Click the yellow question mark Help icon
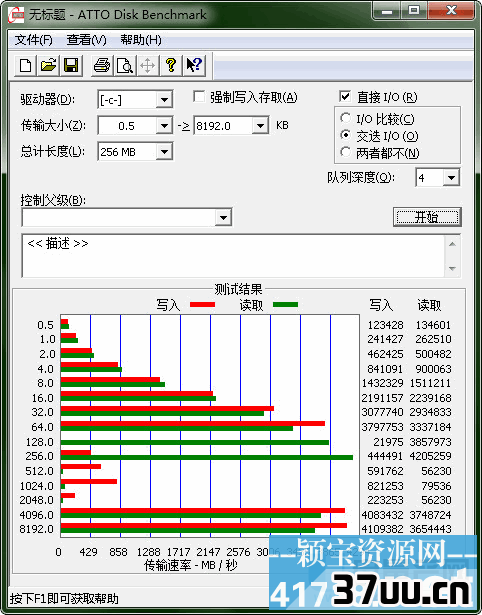Screen dimensions: 482x615 (171, 65)
